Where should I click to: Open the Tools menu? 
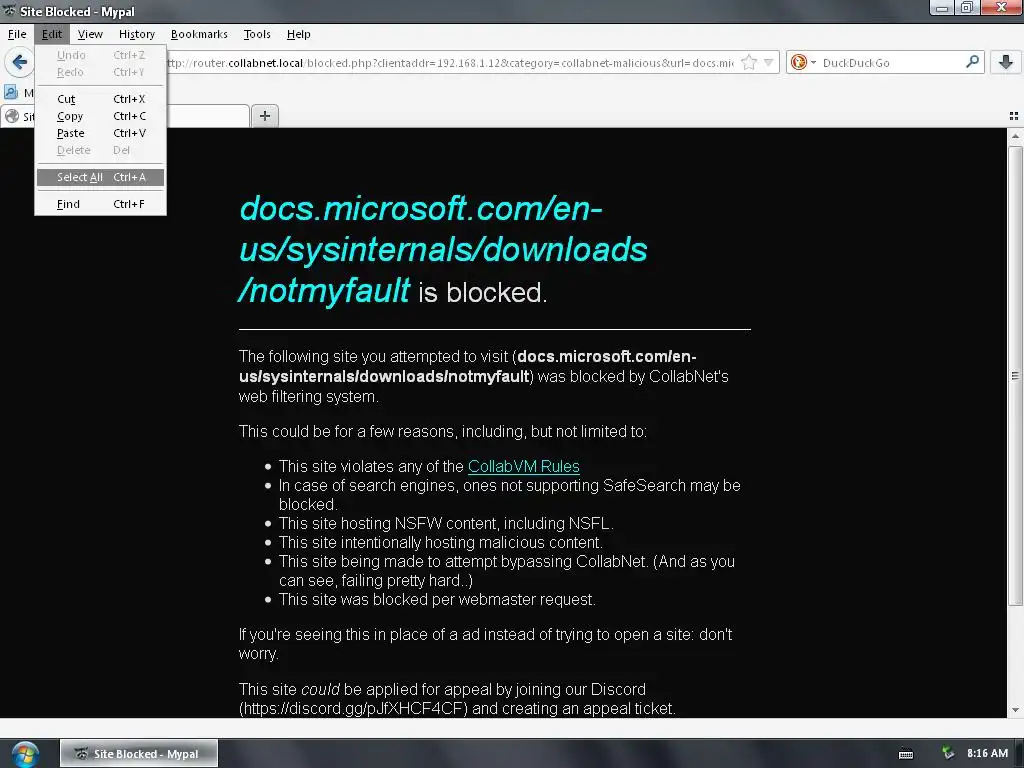[257, 34]
